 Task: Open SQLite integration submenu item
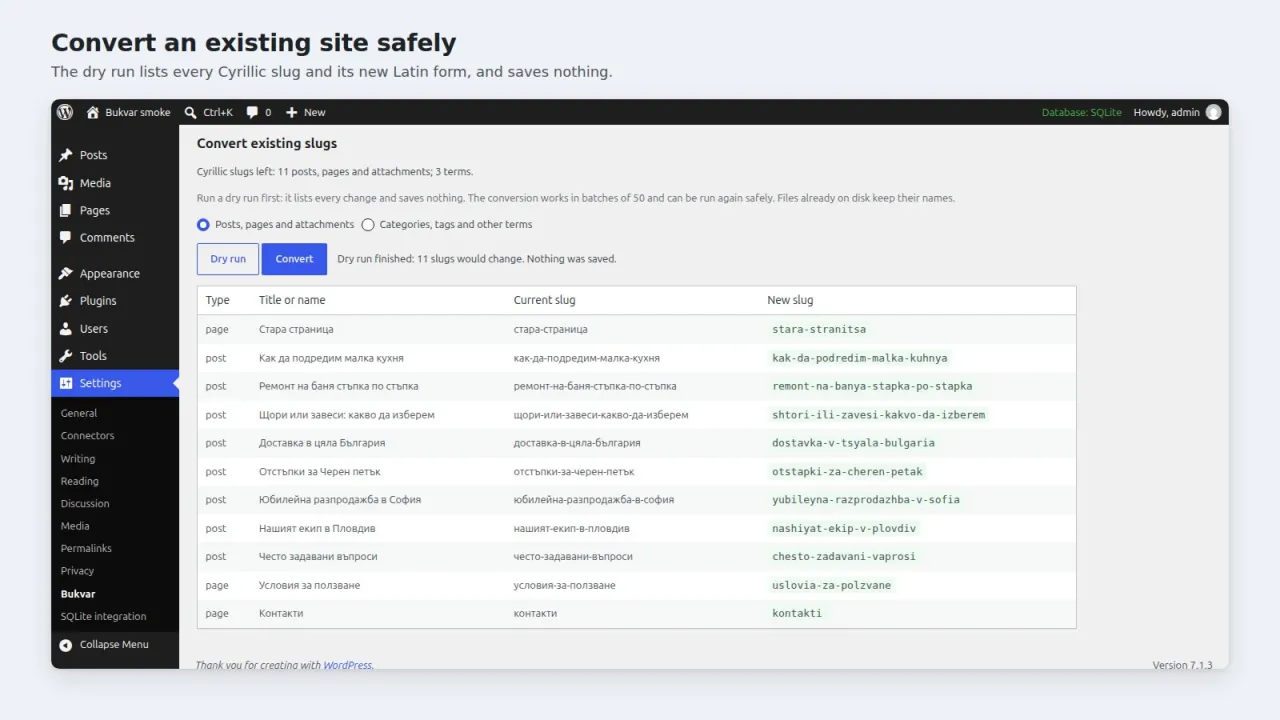[103, 616]
